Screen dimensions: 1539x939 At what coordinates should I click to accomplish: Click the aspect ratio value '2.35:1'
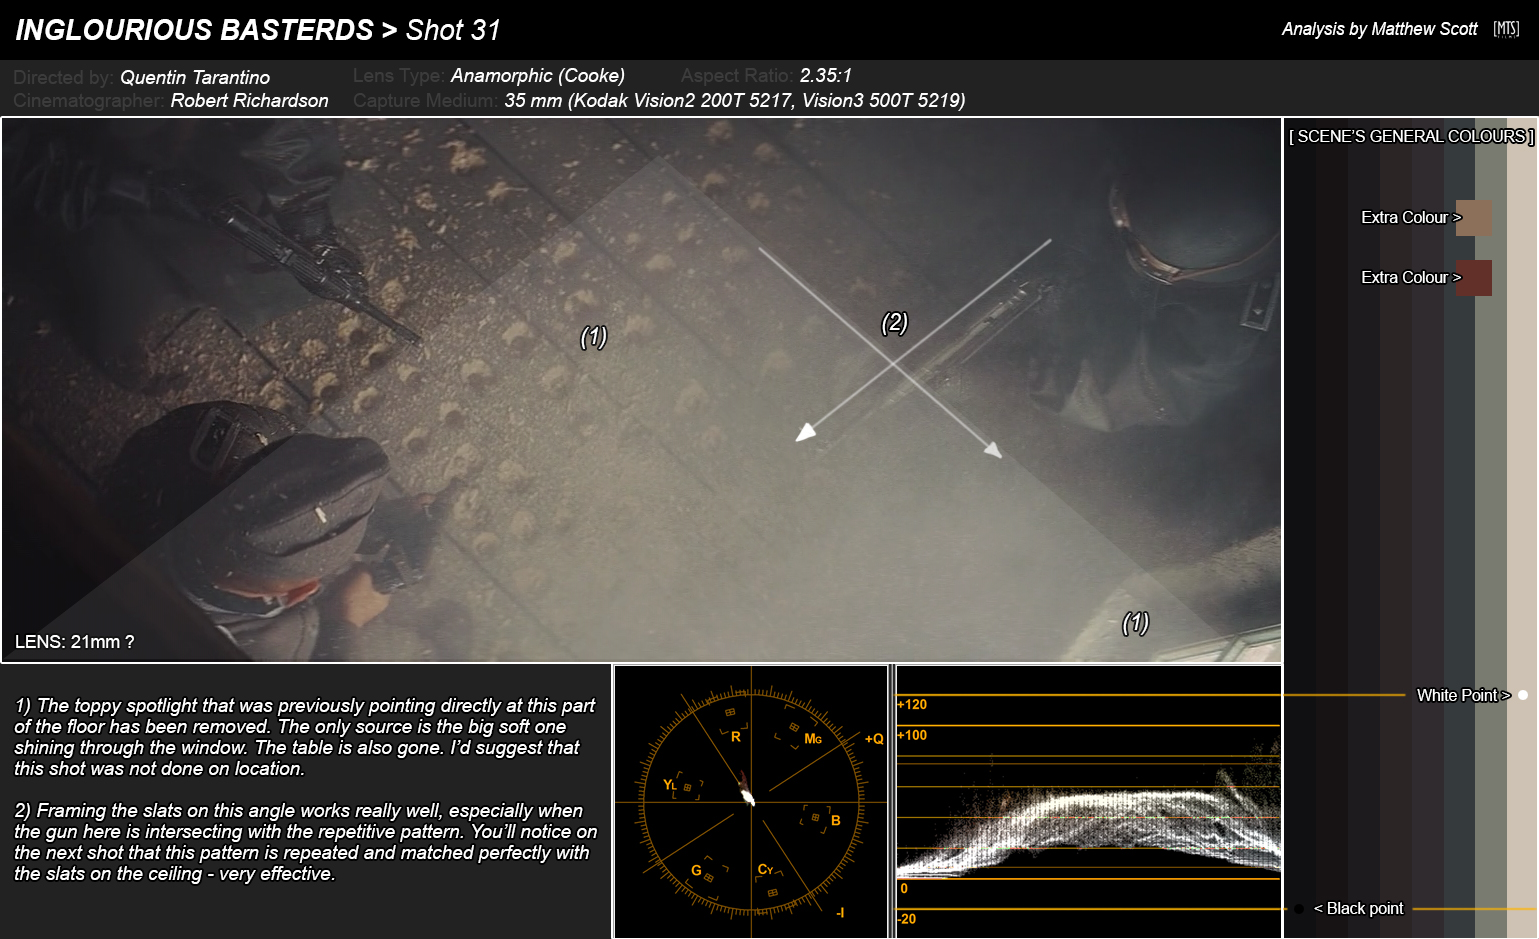[826, 76]
